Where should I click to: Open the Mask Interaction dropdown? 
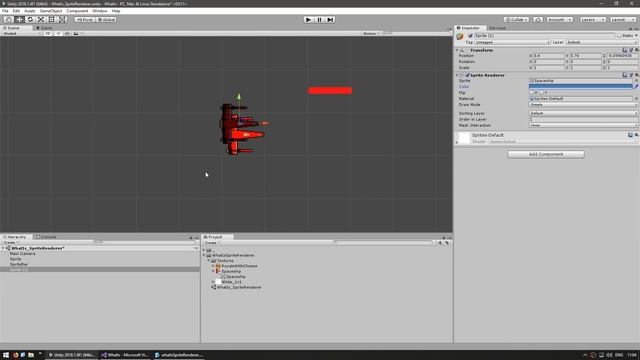point(583,125)
